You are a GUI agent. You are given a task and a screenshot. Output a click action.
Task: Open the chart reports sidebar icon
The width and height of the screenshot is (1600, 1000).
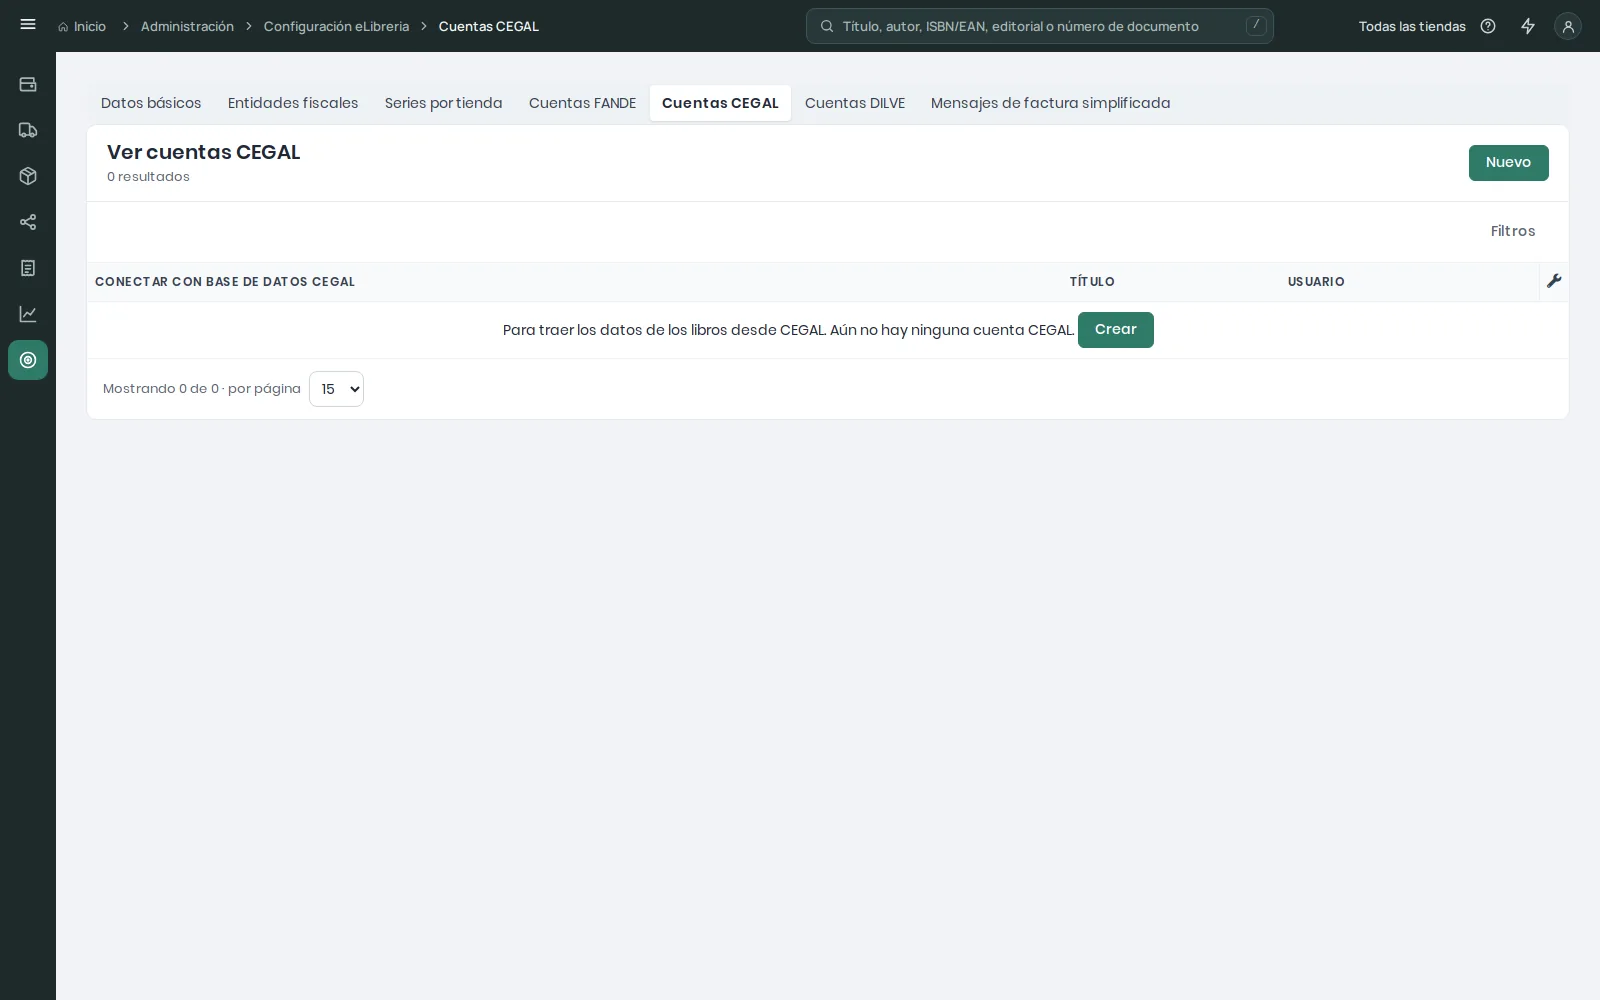28,314
